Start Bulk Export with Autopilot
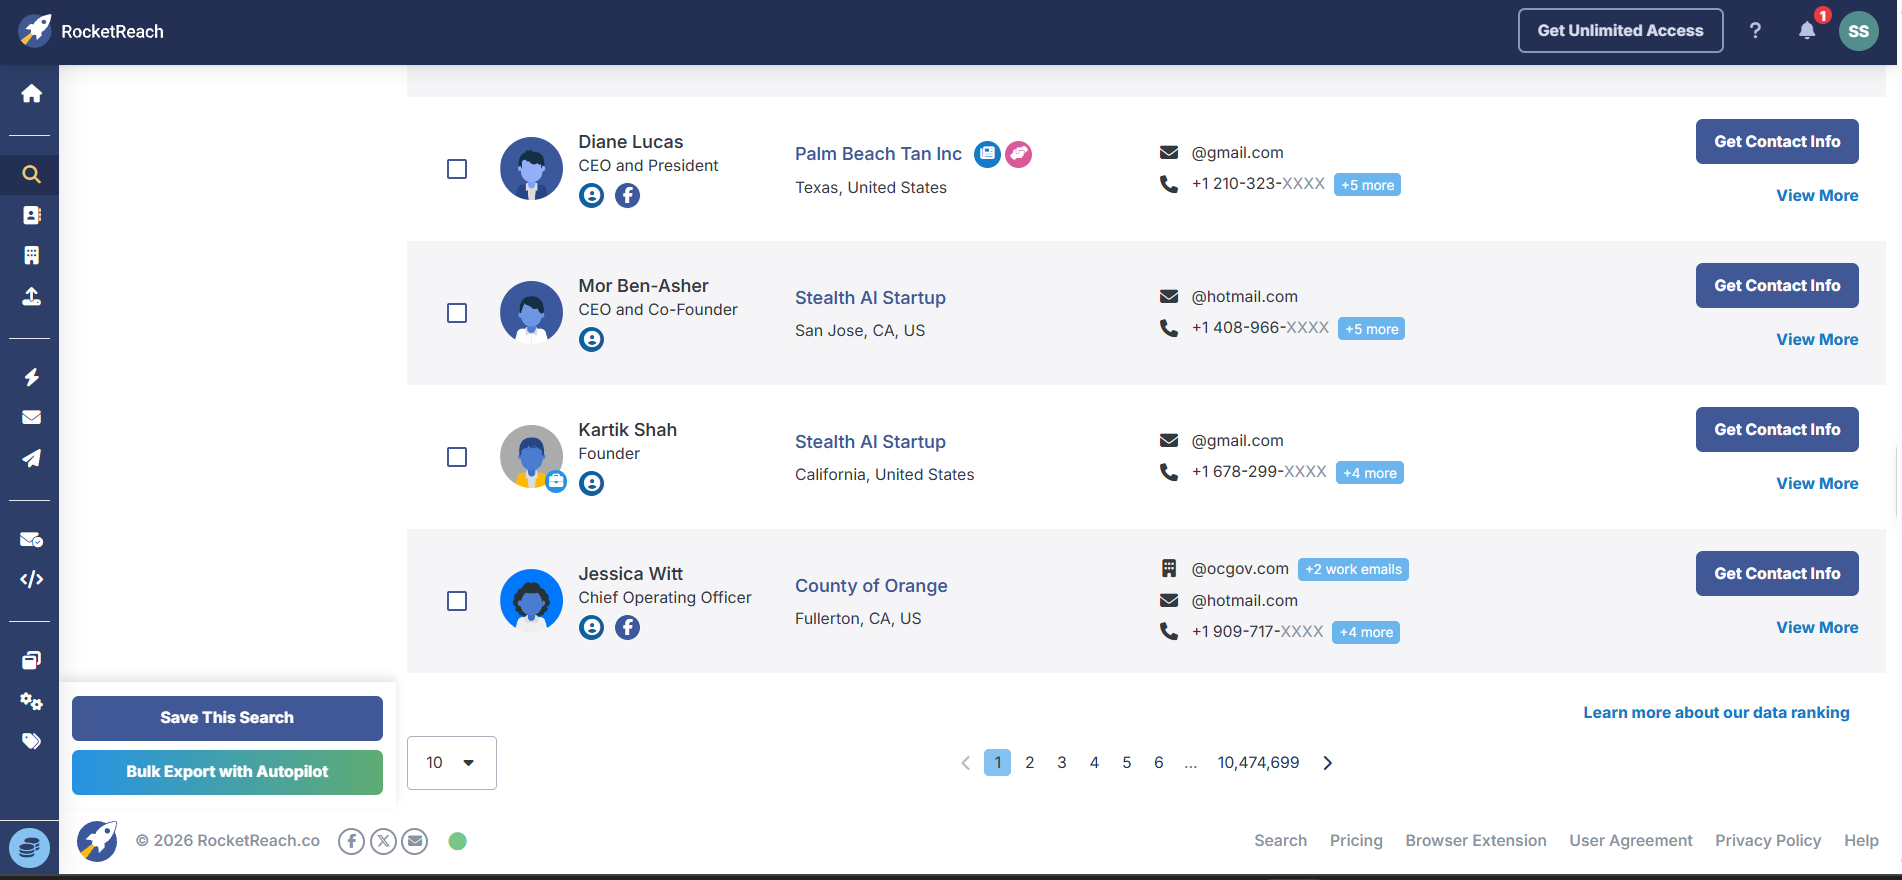The height and width of the screenshot is (880, 1902). (227, 772)
